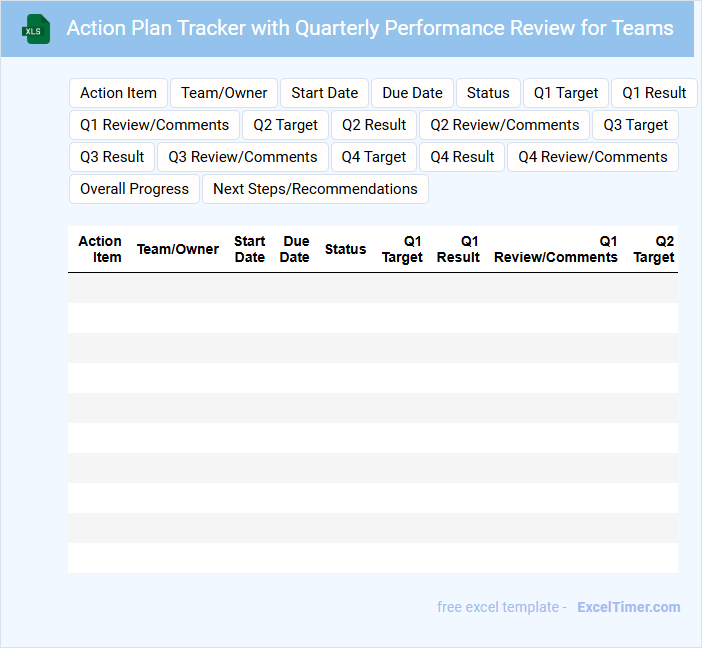Select the Q3 Review/Comments tag
This screenshot has height=648, width=702.
(243, 157)
